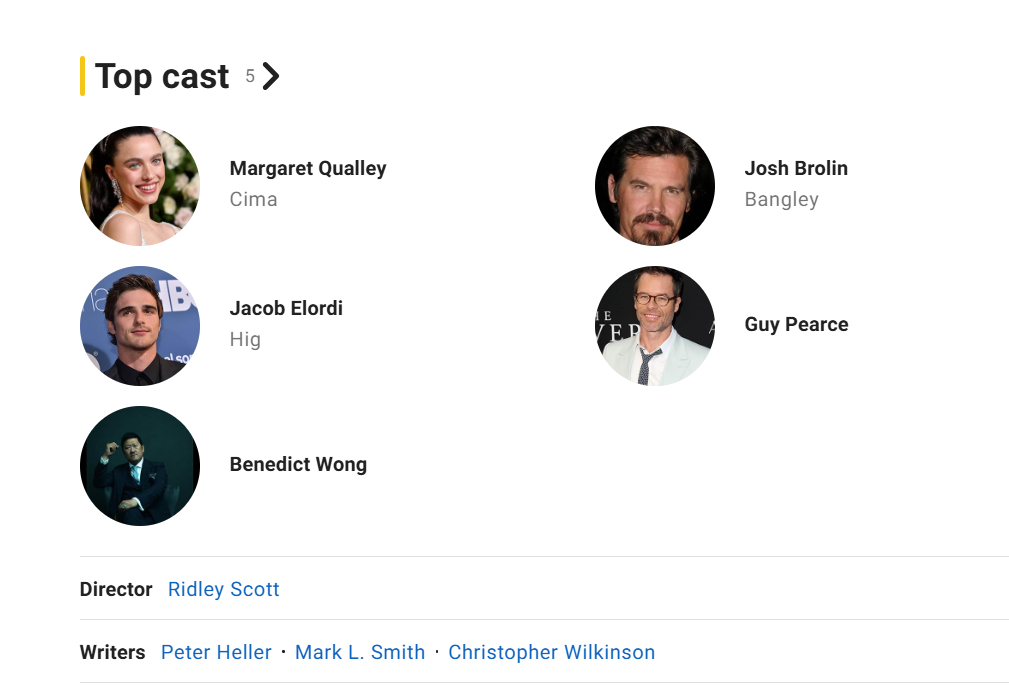Open Guy Pearce's profile photo
Screen dimensions: 1009x685
(654, 326)
